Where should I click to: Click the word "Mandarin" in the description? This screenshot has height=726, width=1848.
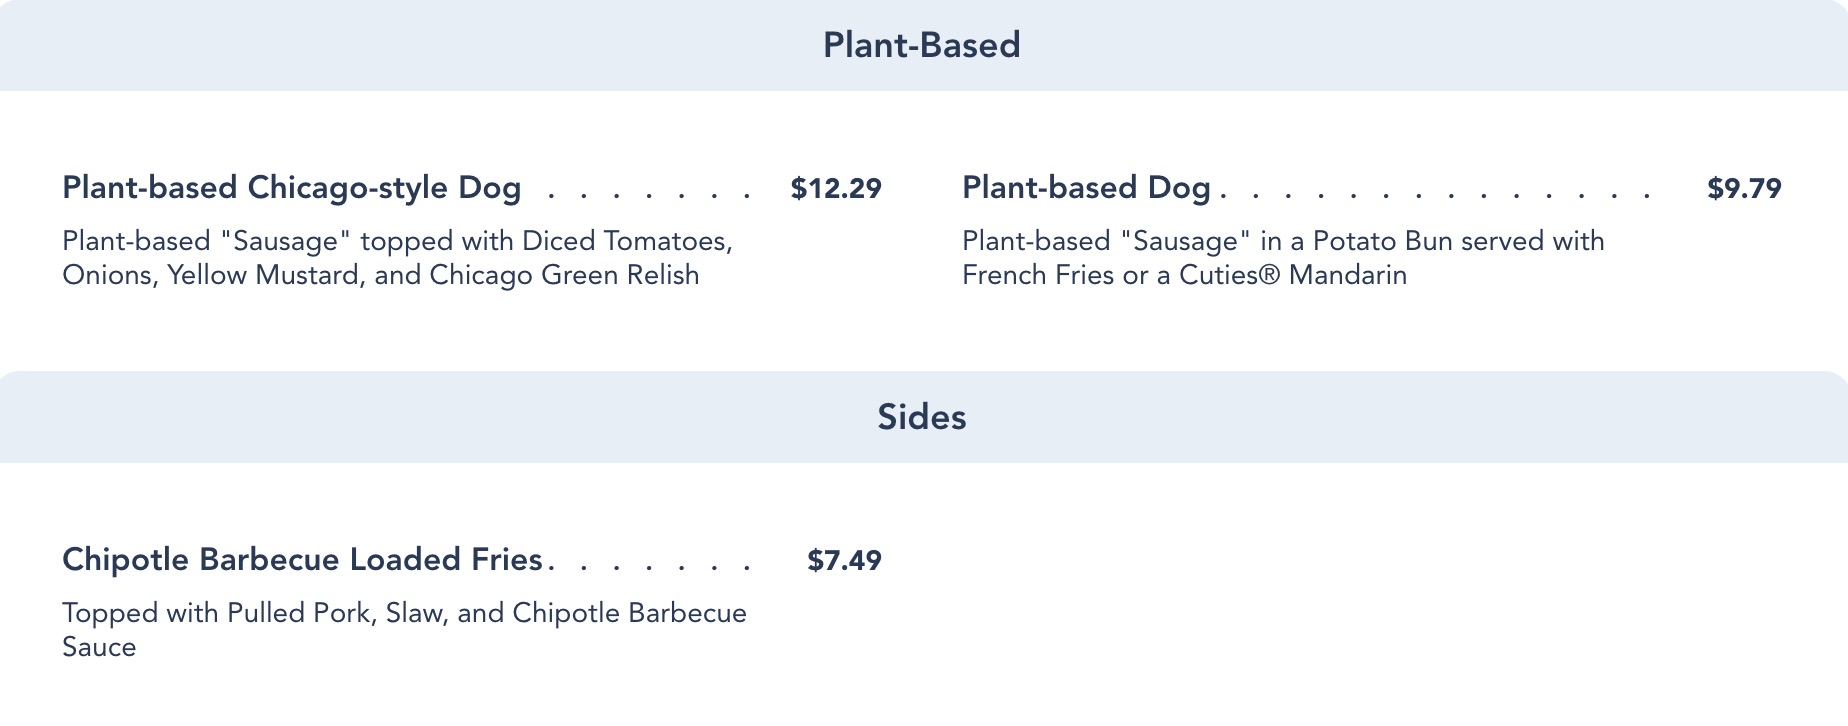[x=1347, y=275]
